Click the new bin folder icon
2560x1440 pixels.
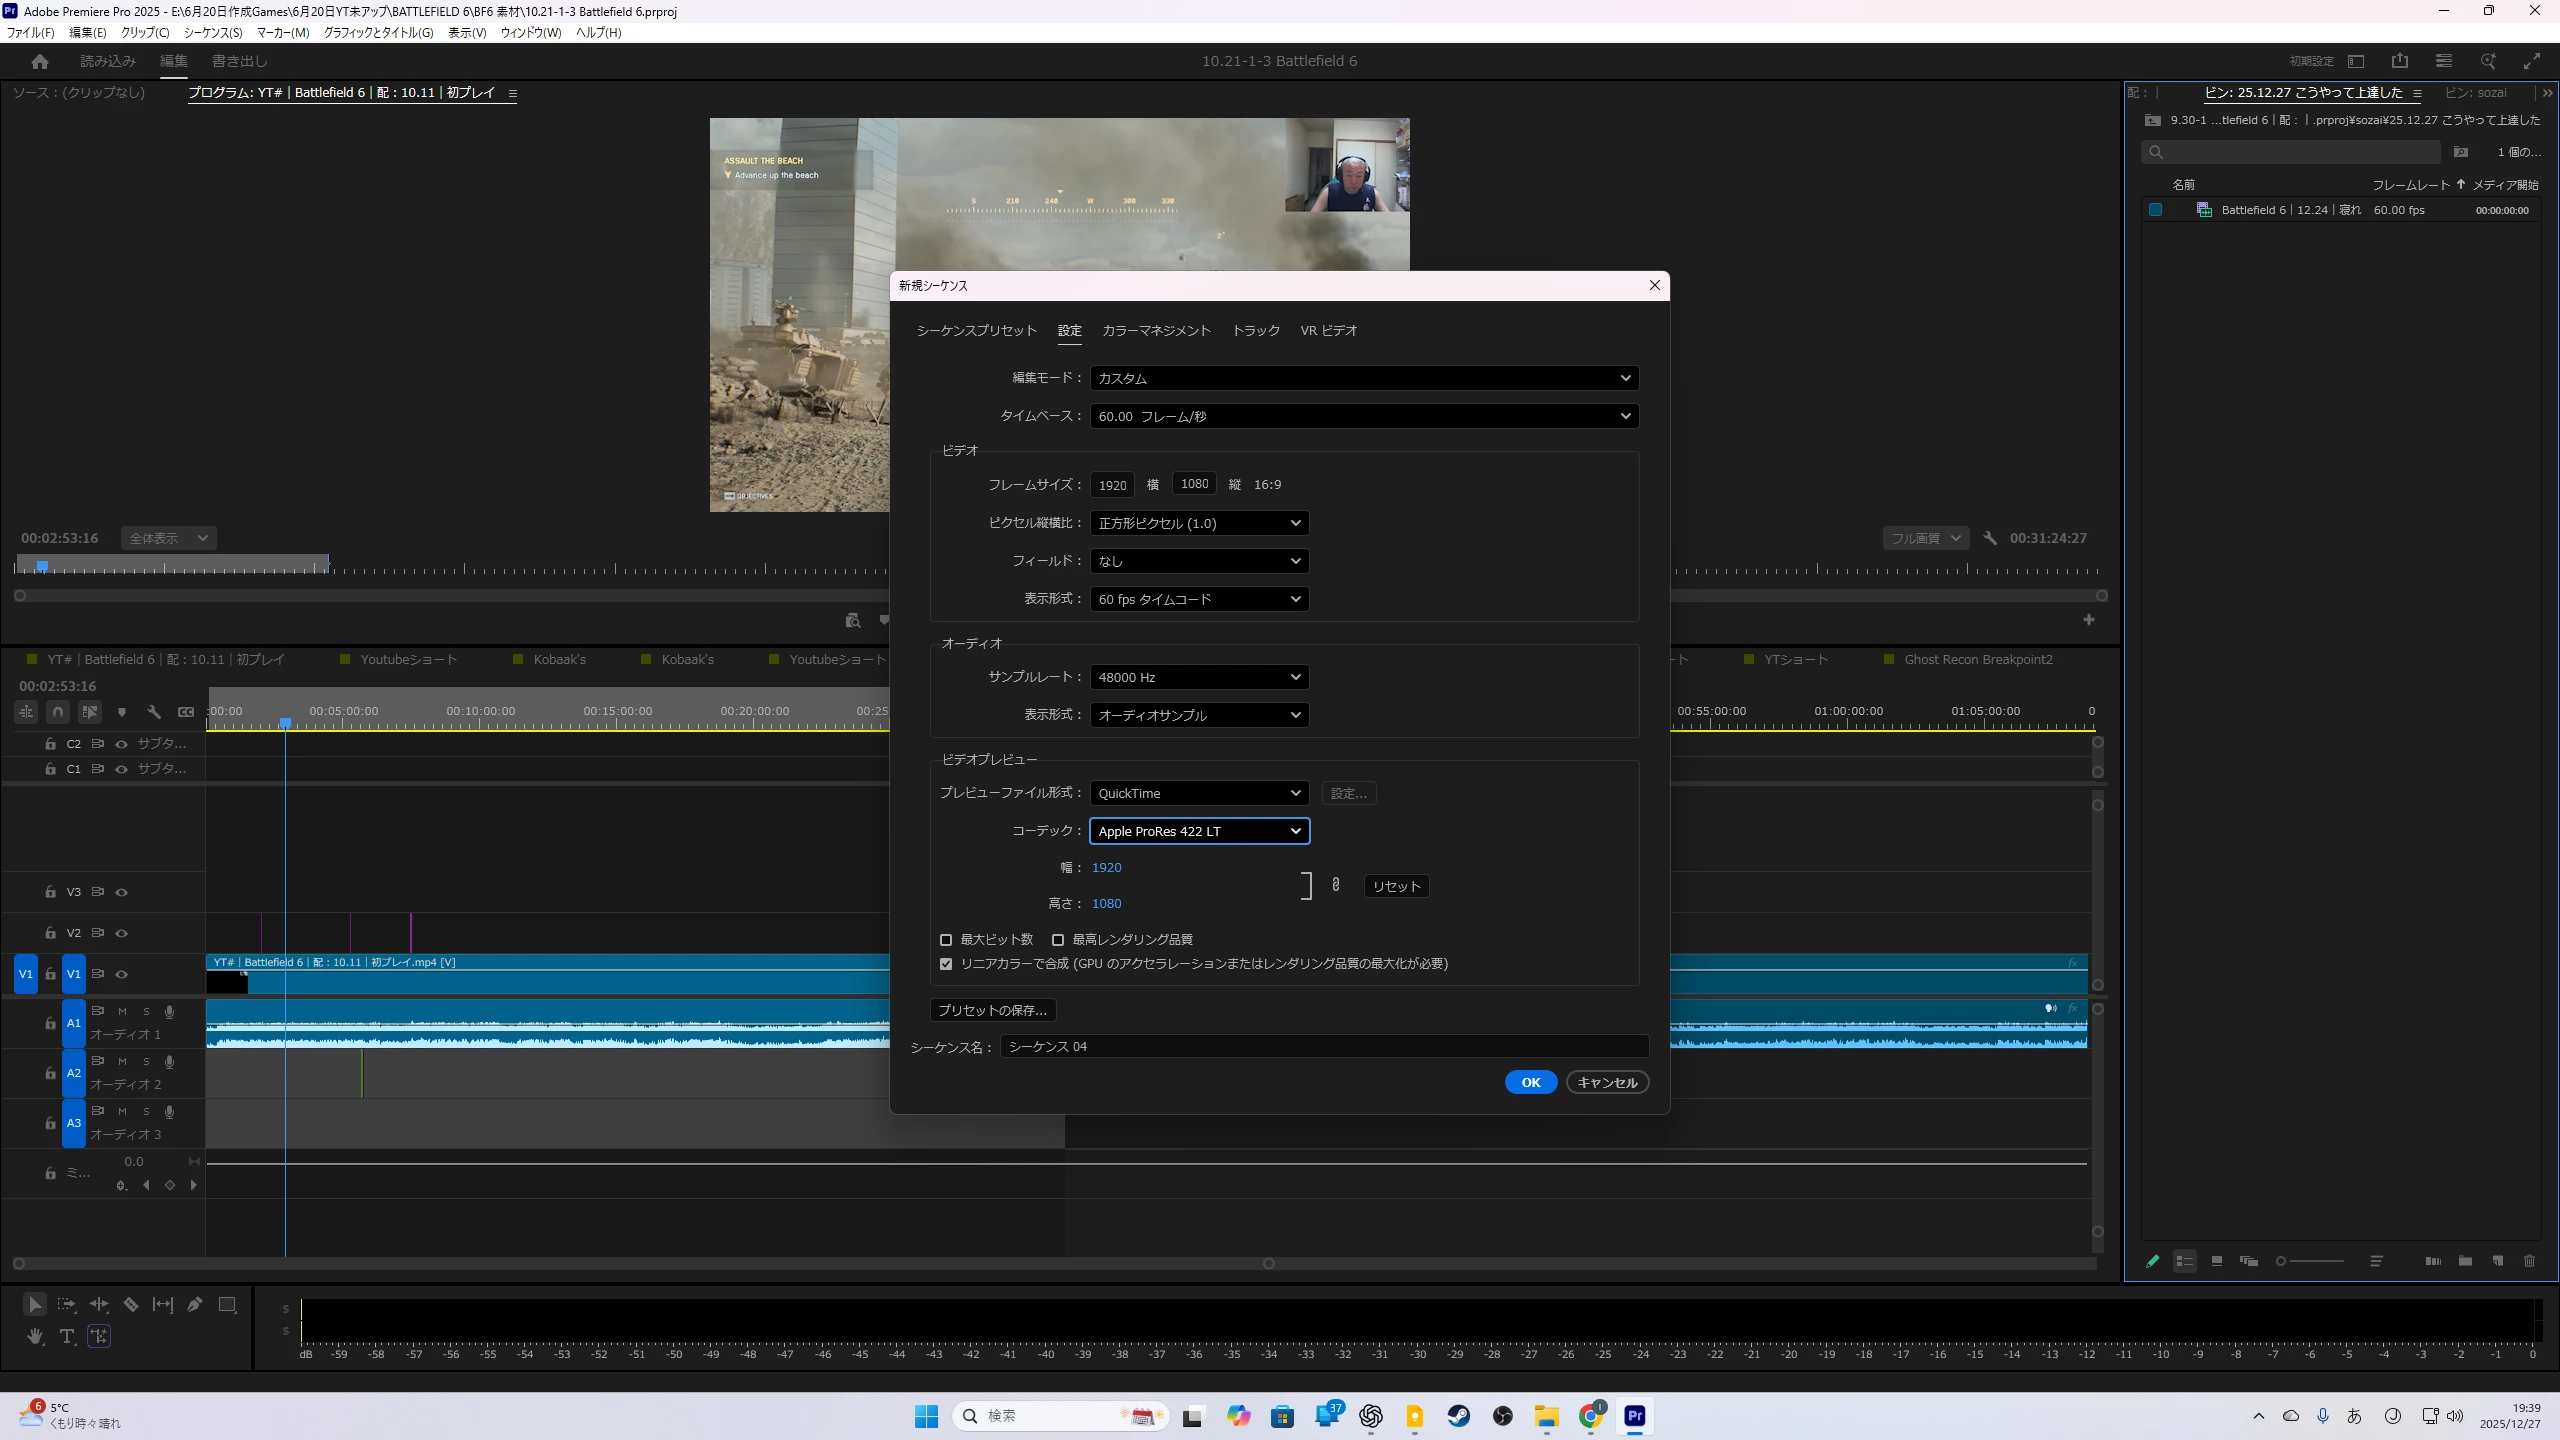tap(2465, 1261)
